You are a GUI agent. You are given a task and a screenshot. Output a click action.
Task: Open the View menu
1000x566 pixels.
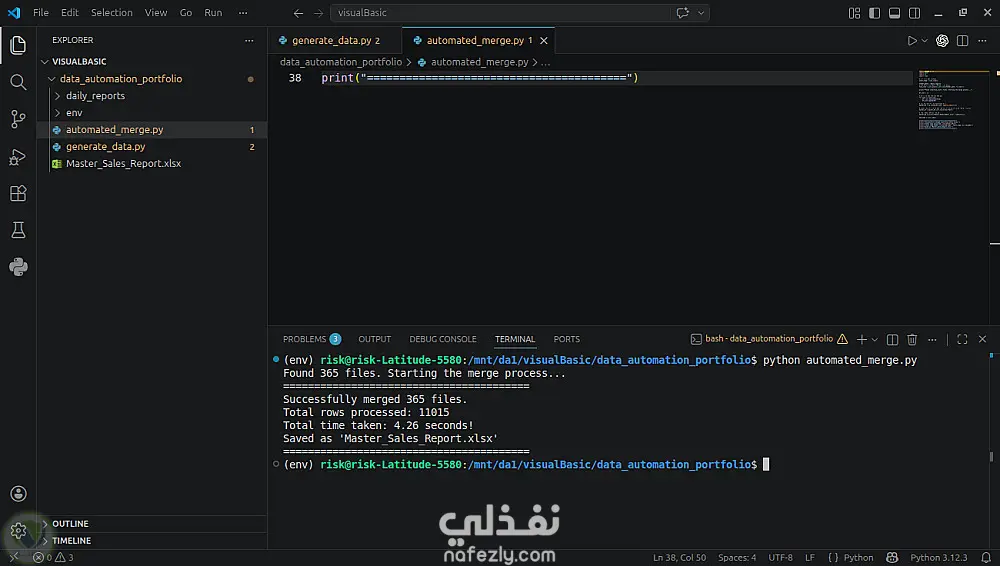click(x=156, y=13)
